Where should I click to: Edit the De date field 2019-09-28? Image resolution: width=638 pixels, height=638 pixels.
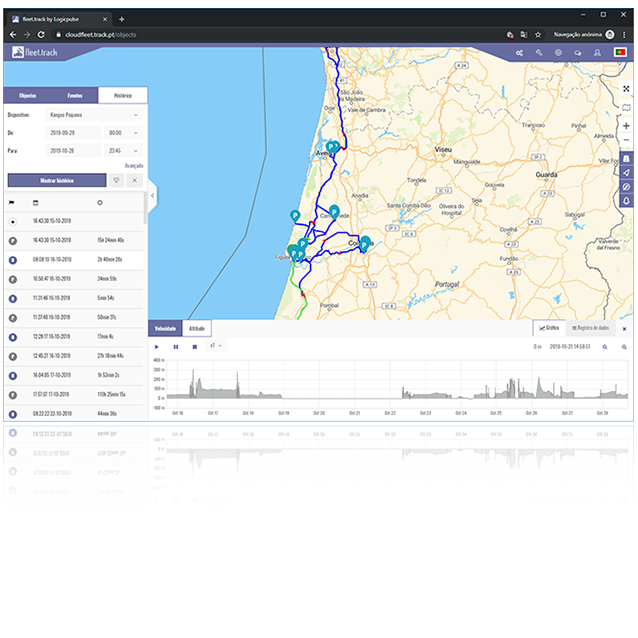pyautogui.click(x=73, y=133)
